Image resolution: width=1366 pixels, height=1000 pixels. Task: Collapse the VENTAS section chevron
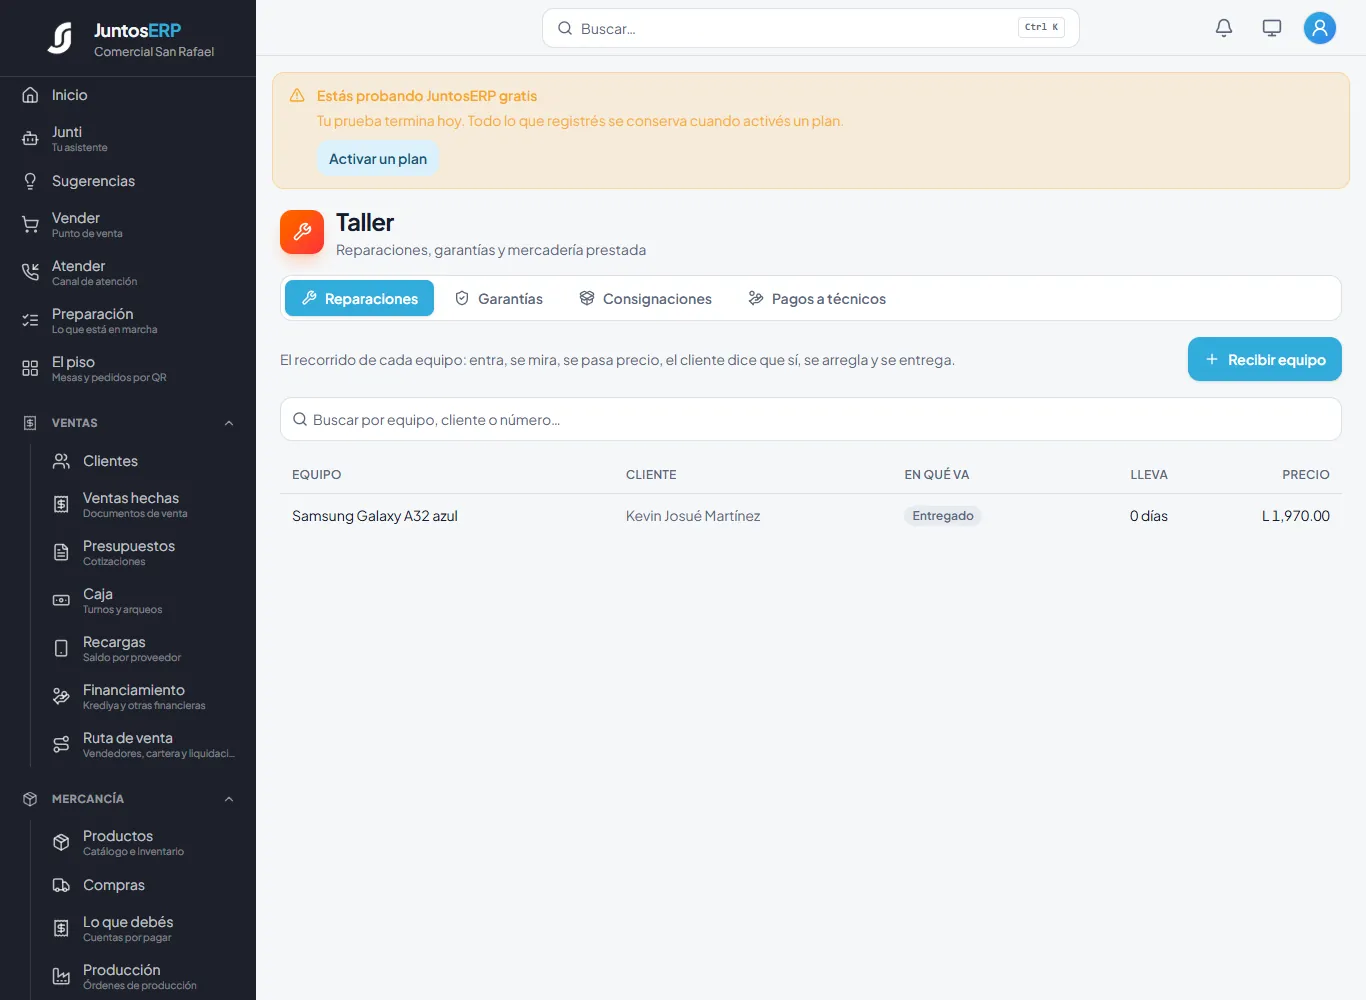pyautogui.click(x=229, y=423)
